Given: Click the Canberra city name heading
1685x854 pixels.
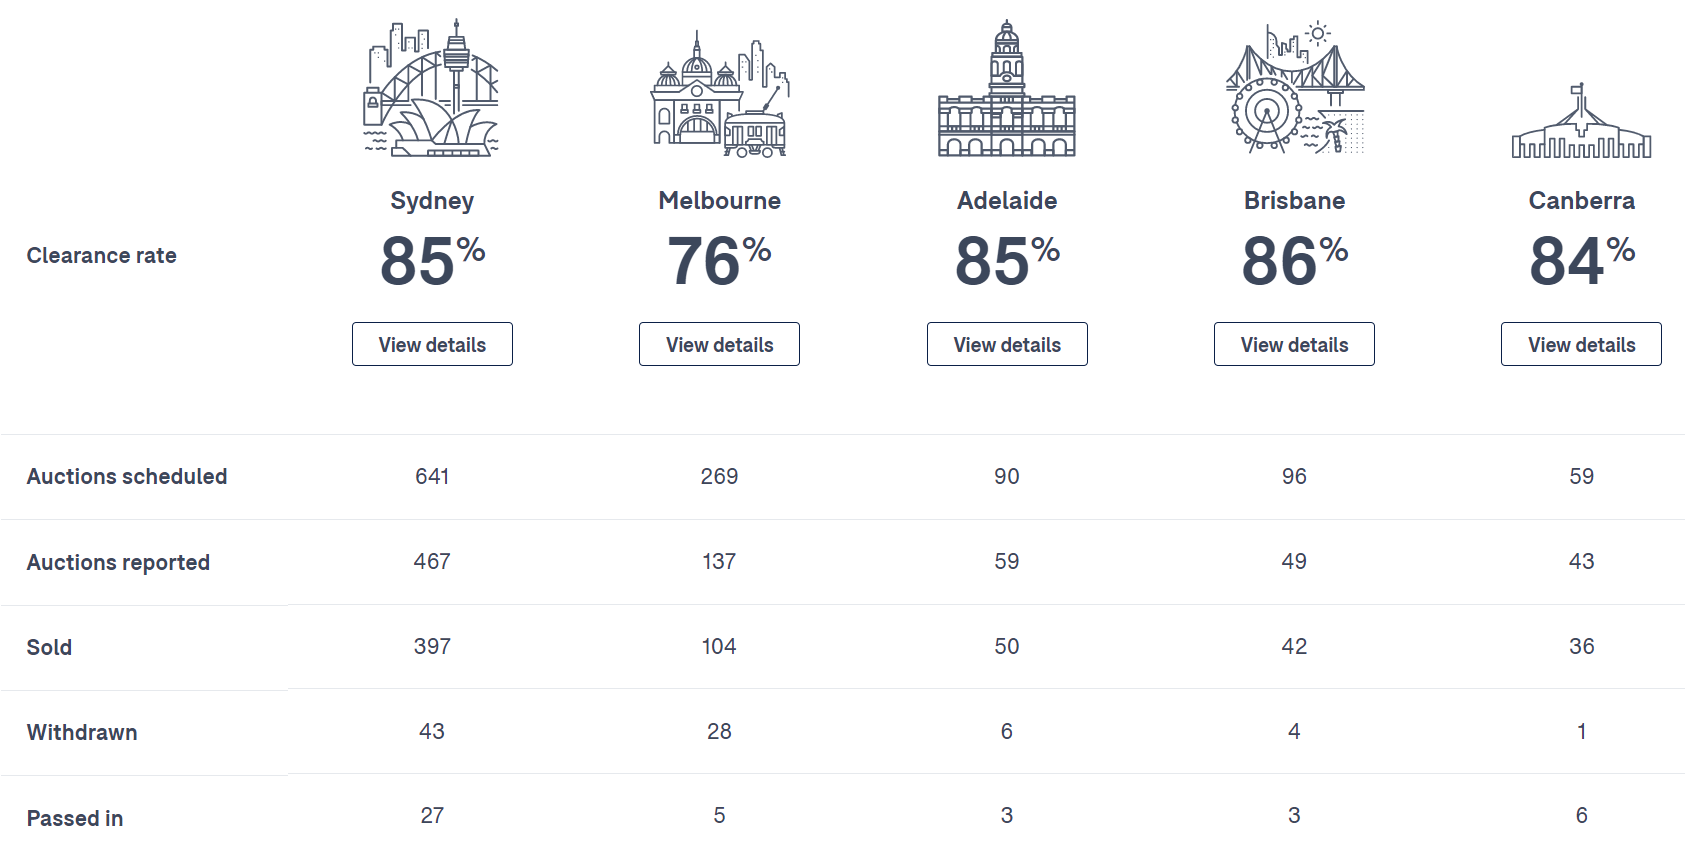Looking at the screenshot, I should click(1581, 201).
